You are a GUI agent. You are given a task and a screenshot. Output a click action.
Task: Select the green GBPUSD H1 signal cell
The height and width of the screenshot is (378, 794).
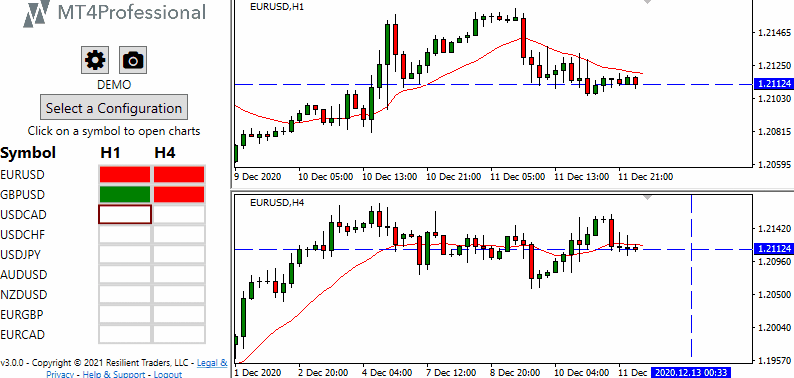125,195
